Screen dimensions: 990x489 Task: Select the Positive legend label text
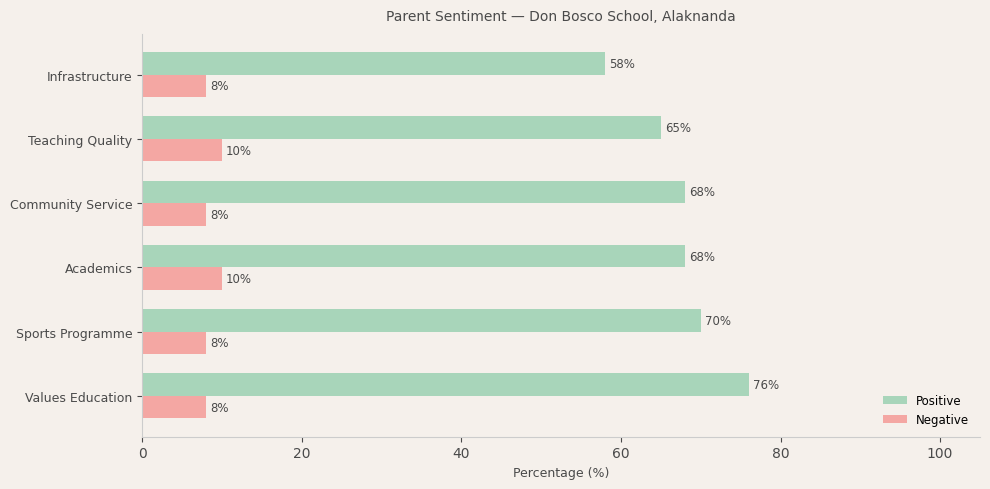click(x=938, y=401)
